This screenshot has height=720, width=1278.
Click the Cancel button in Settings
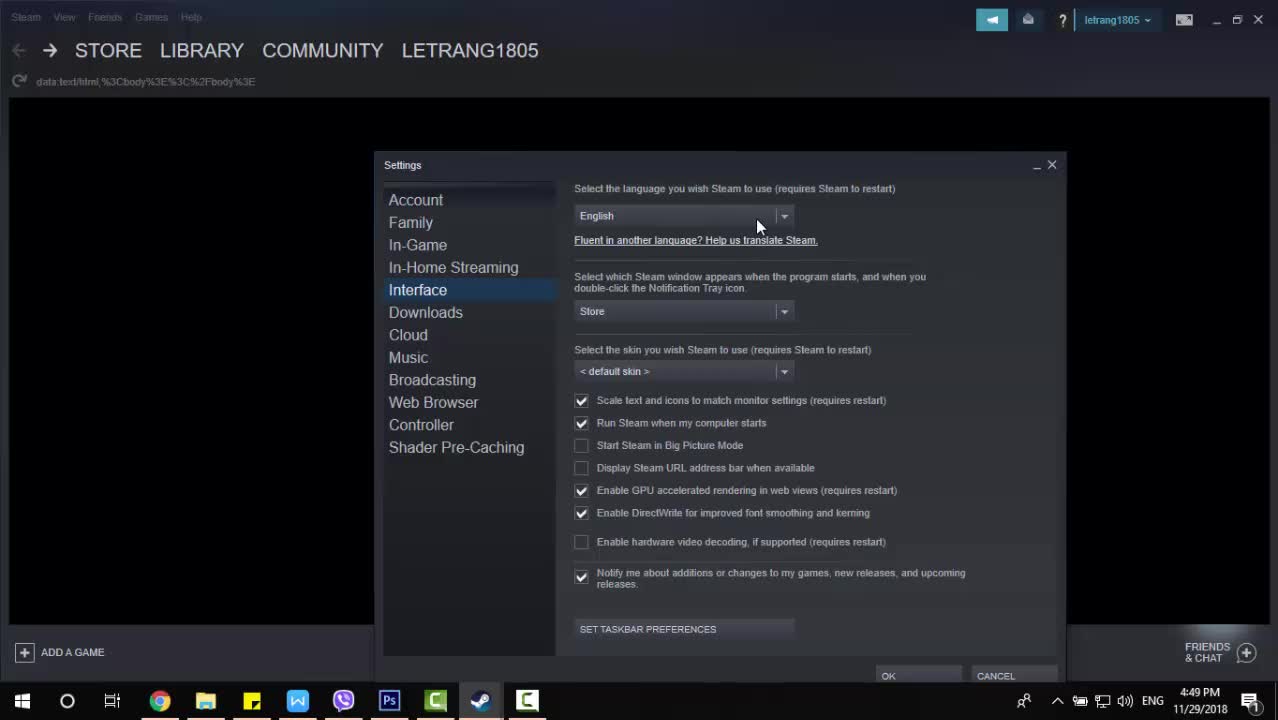(1014, 675)
